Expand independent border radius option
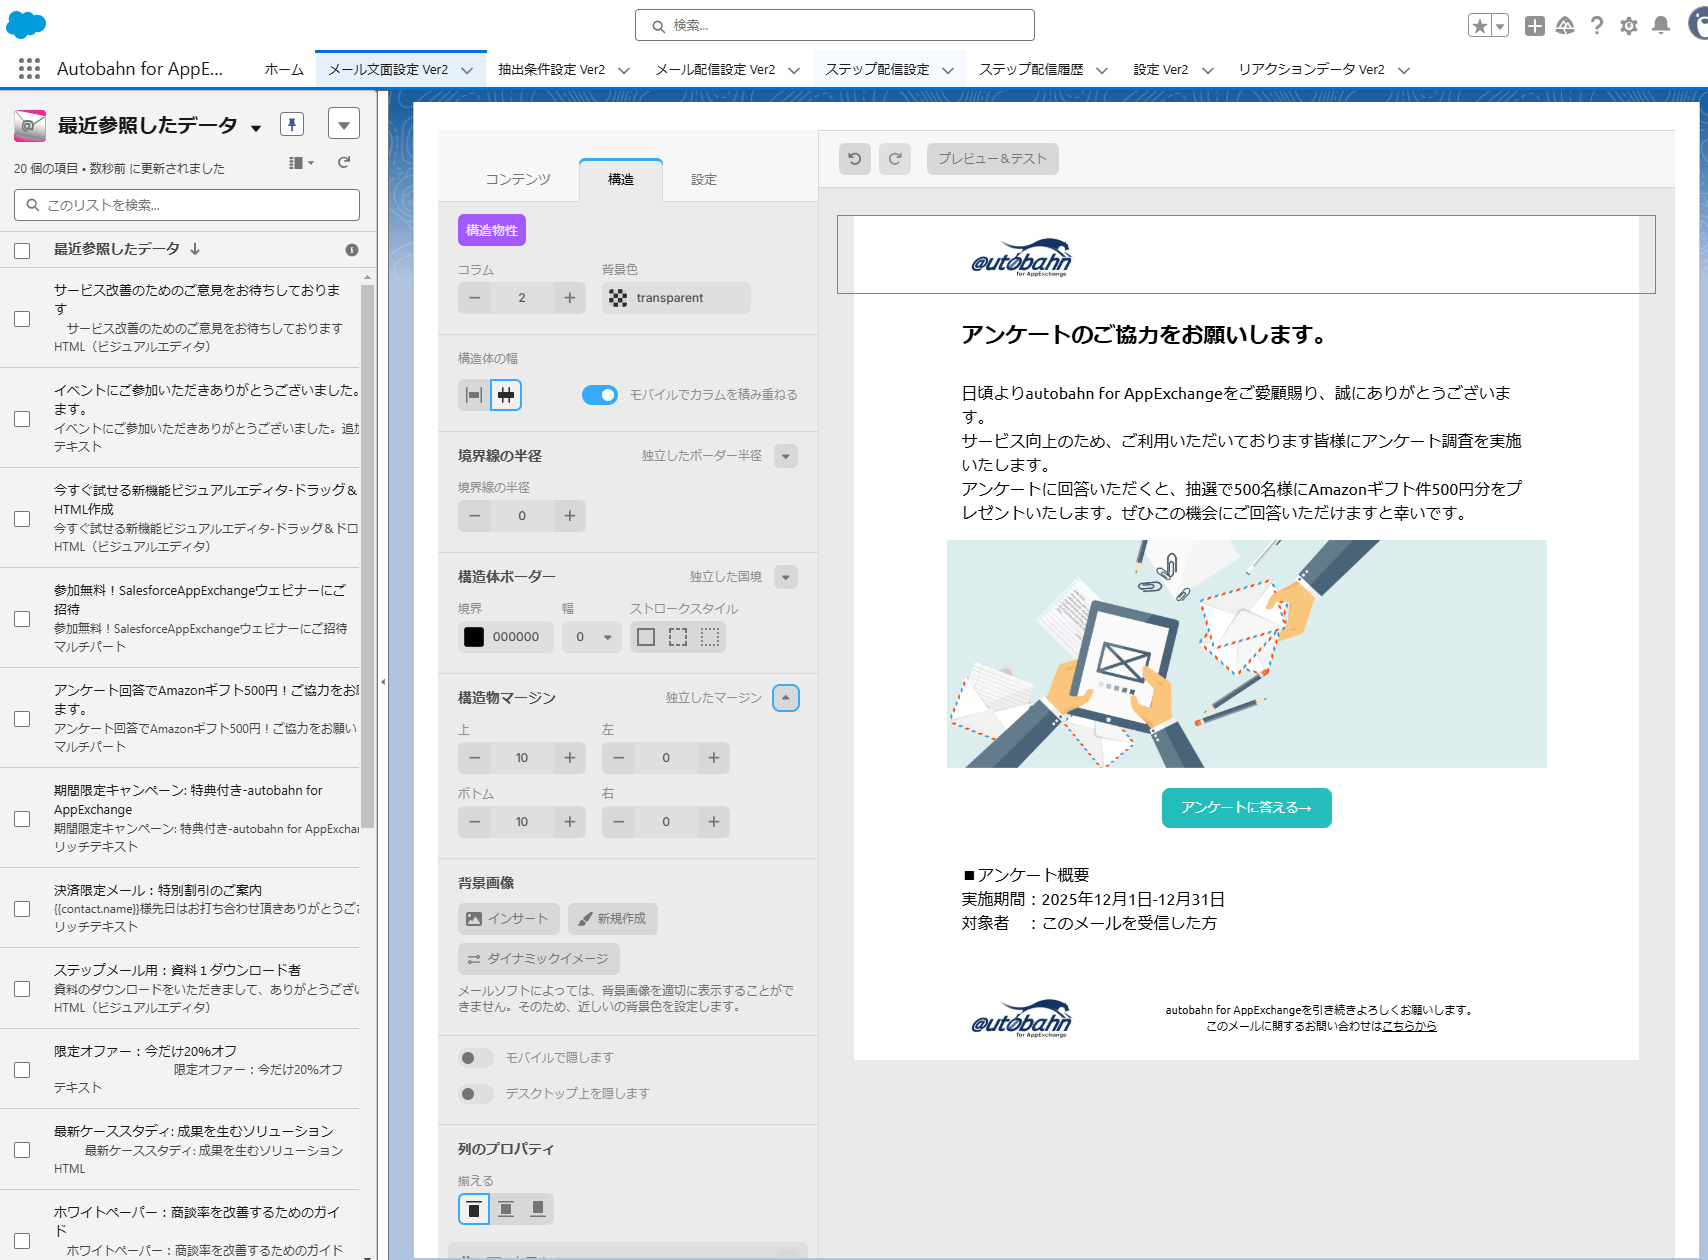The height and width of the screenshot is (1260, 1708). (x=786, y=456)
